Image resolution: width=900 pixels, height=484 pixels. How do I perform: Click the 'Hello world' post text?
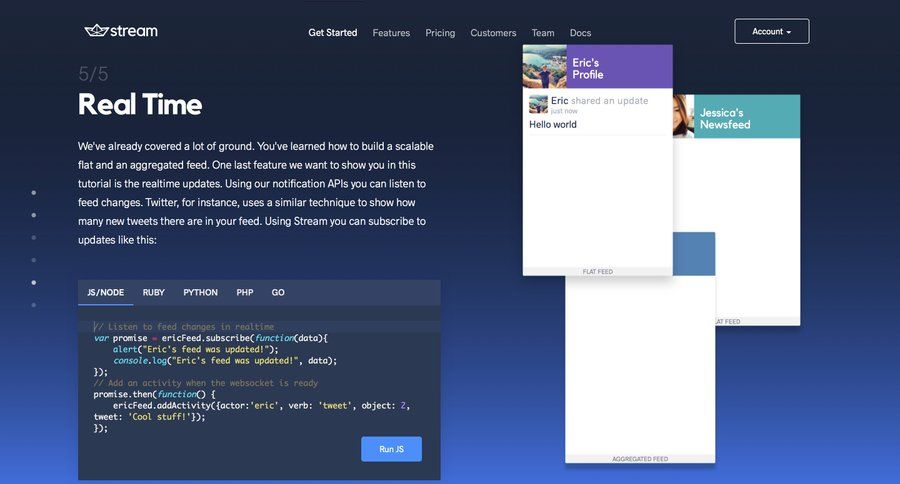553,125
